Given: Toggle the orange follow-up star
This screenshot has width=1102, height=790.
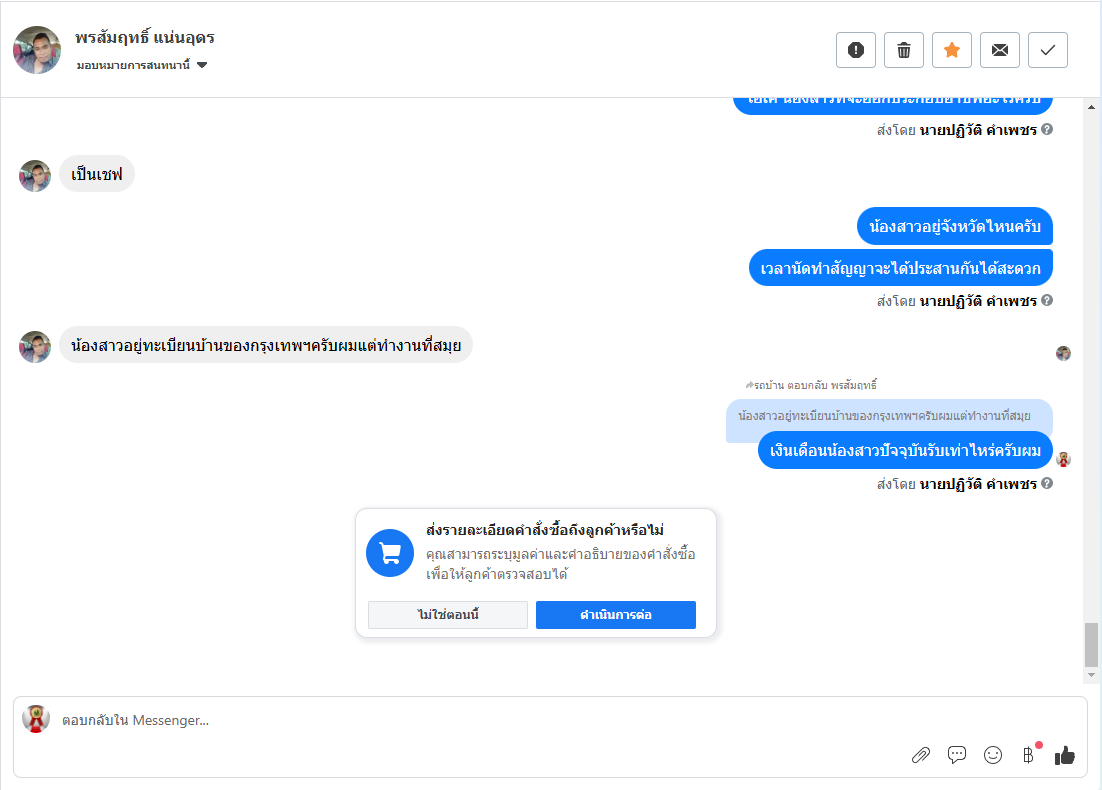Looking at the screenshot, I should (952, 50).
